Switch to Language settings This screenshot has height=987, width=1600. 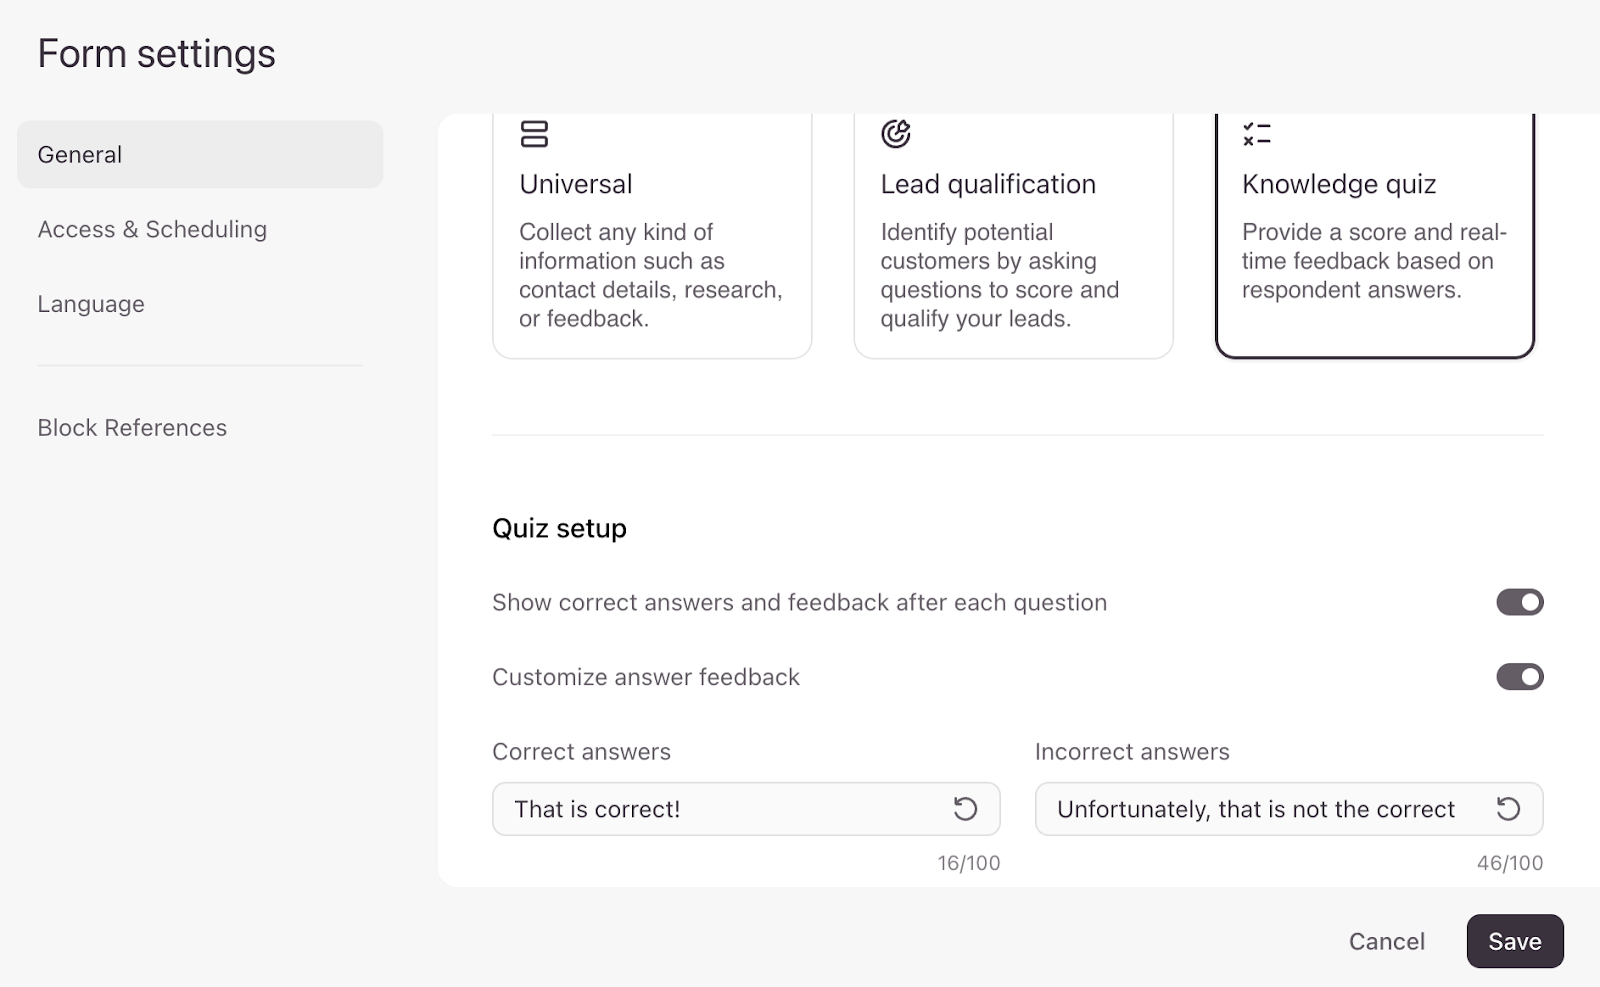(x=91, y=304)
